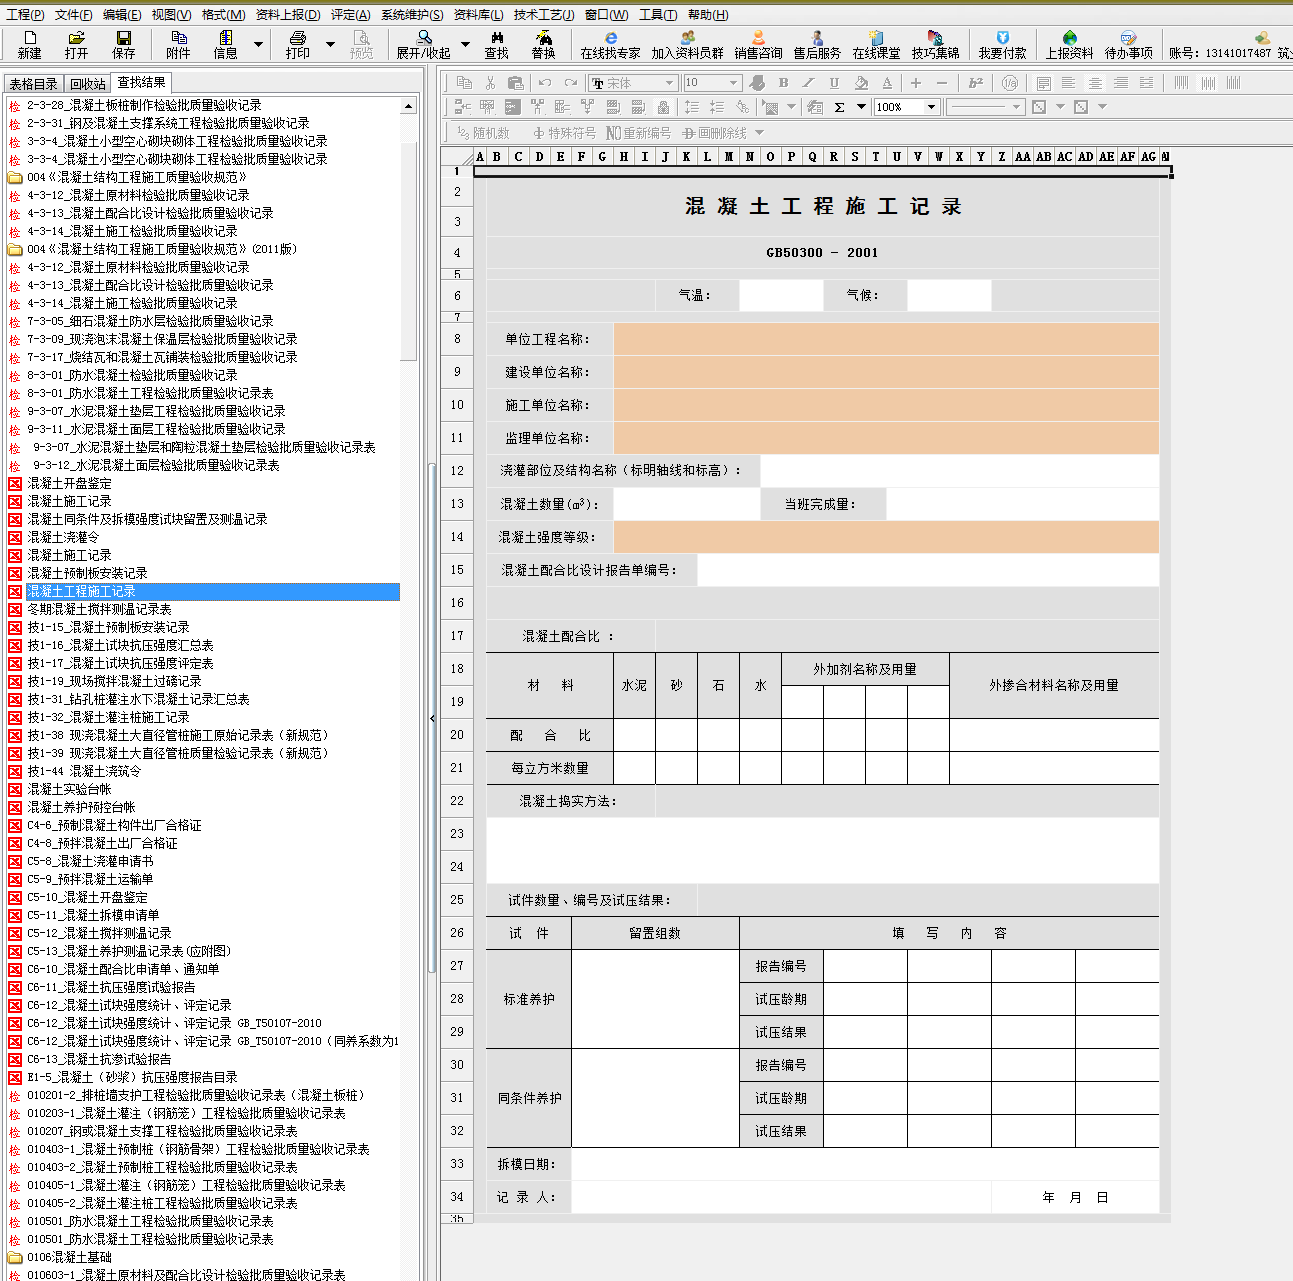Click the 特殊符号 special symbols button
This screenshot has height=1281, width=1293.
click(564, 133)
